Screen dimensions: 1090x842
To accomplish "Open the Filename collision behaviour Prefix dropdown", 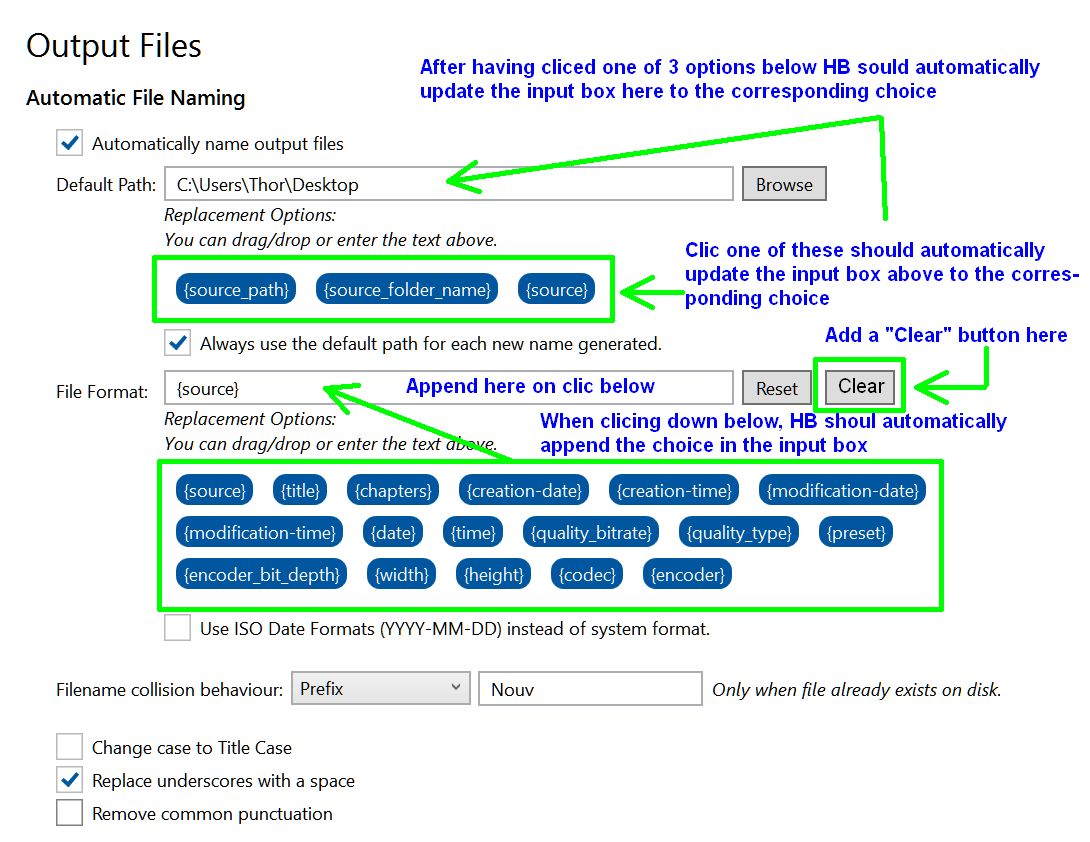I will [x=380, y=688].
